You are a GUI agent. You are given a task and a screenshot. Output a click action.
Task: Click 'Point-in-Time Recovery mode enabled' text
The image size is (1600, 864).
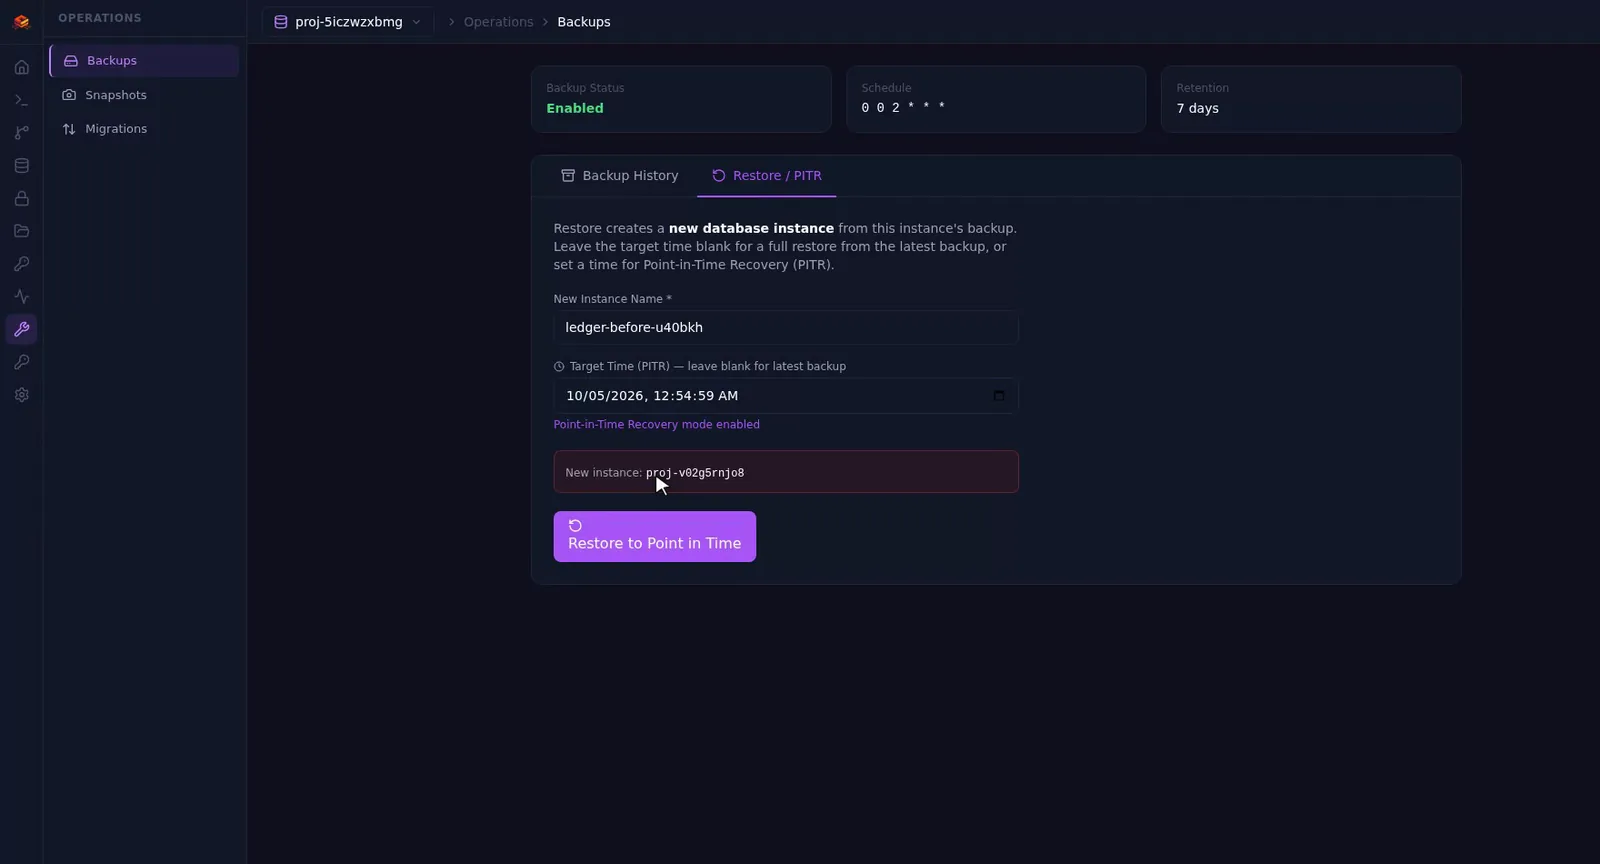(x=657, y=425)
